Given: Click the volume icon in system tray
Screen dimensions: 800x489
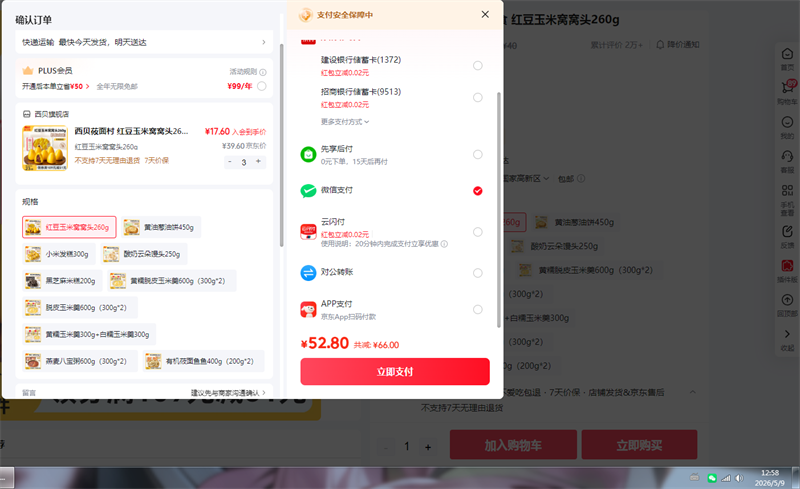Looking at the screenshot, I should click(739, 478).
